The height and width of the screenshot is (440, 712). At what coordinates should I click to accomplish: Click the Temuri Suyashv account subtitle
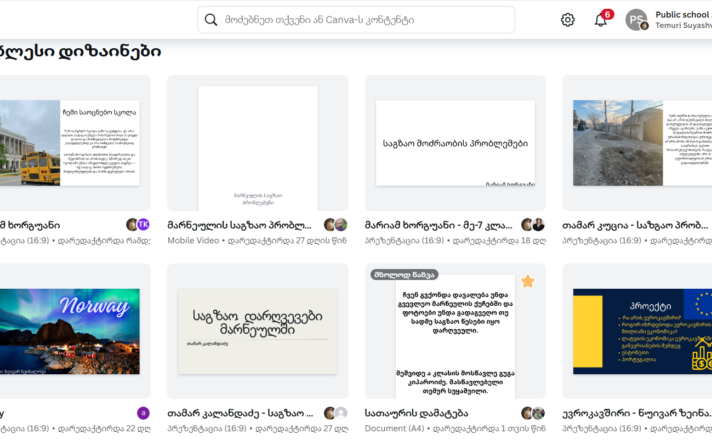coord(683,25)
